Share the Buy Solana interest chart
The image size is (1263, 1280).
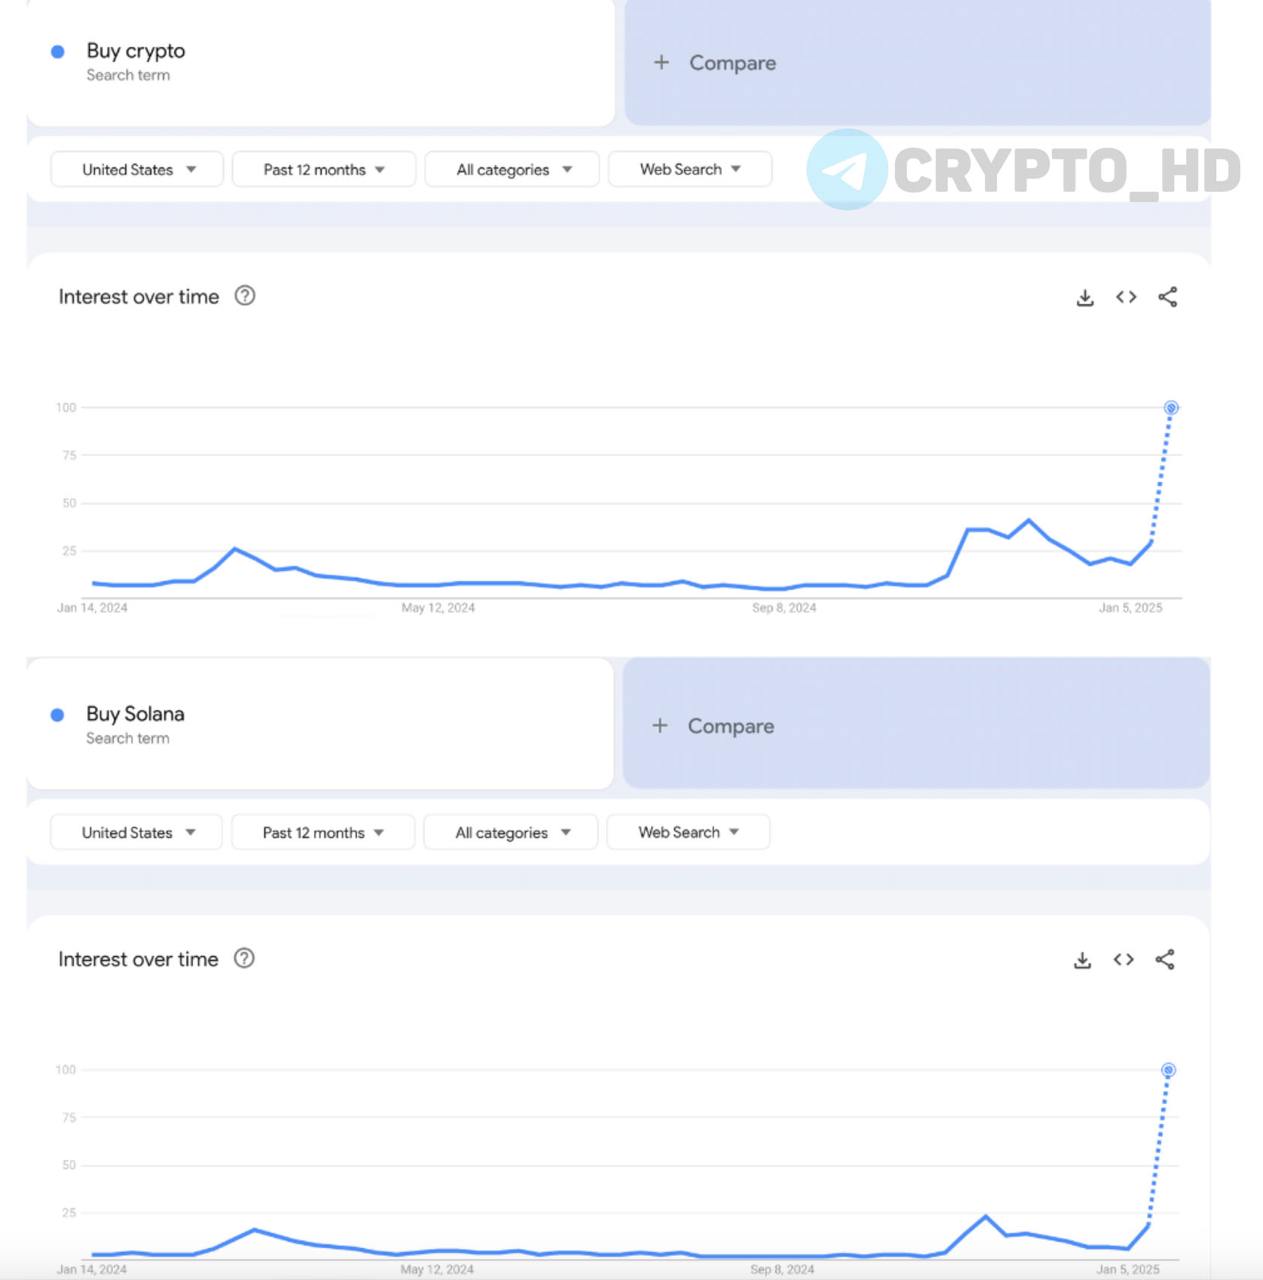pyautogui.click(x=1165, y=960)
